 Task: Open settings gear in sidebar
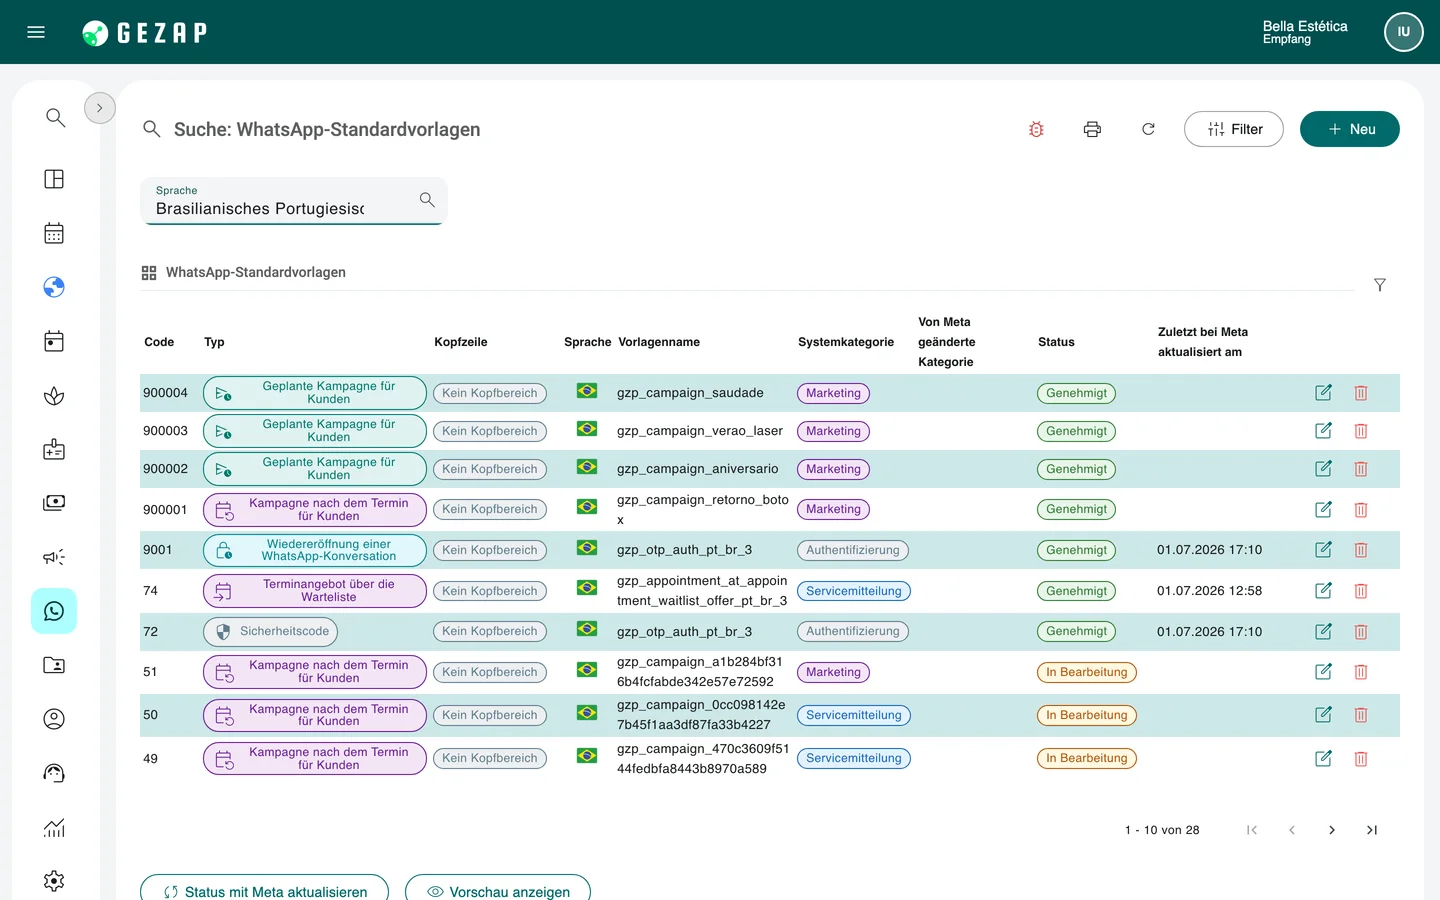click(x=54, y=881)
